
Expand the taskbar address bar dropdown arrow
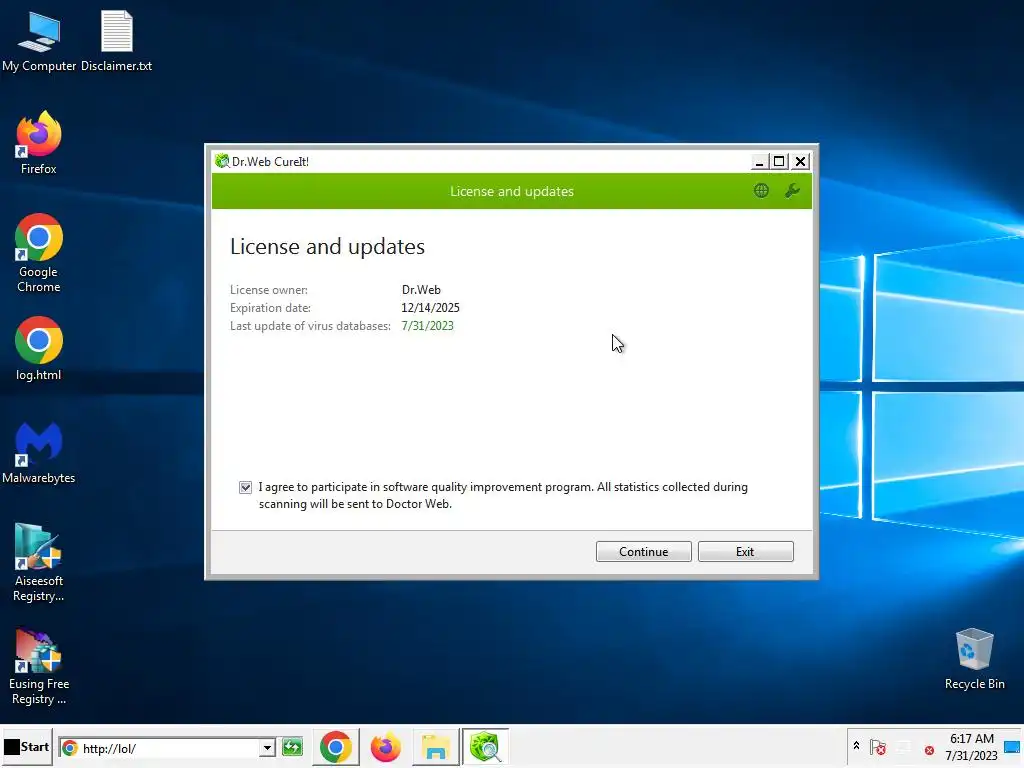[267, 748]
